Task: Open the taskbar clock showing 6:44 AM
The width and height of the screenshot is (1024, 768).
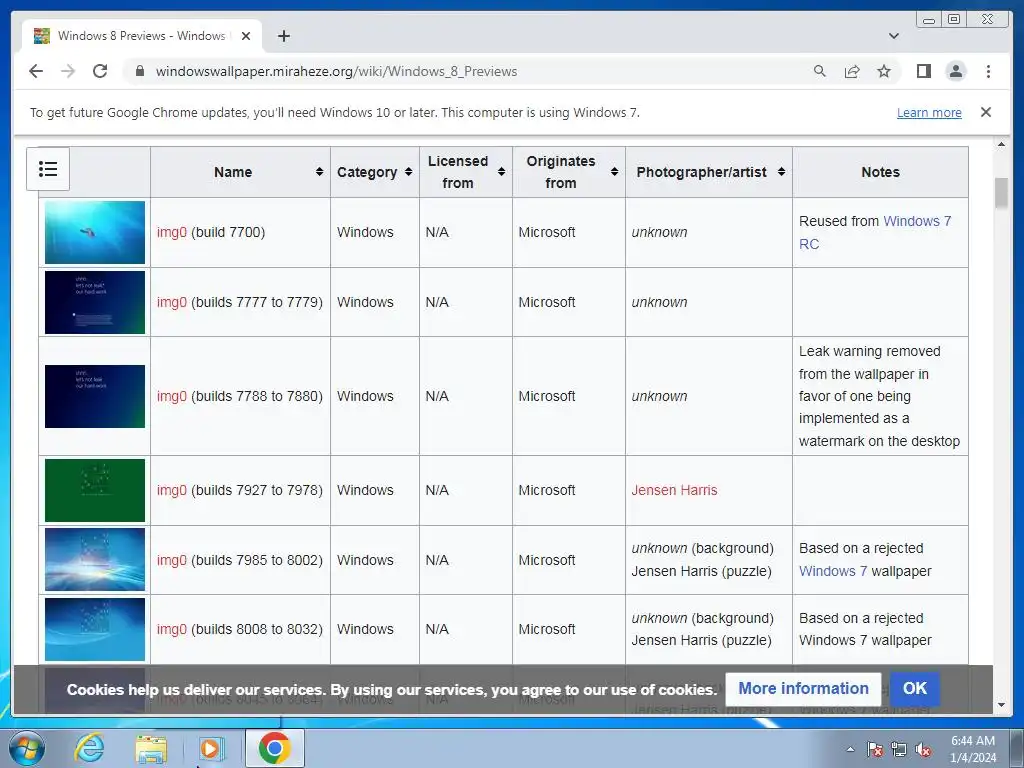Action: [972, 749]
